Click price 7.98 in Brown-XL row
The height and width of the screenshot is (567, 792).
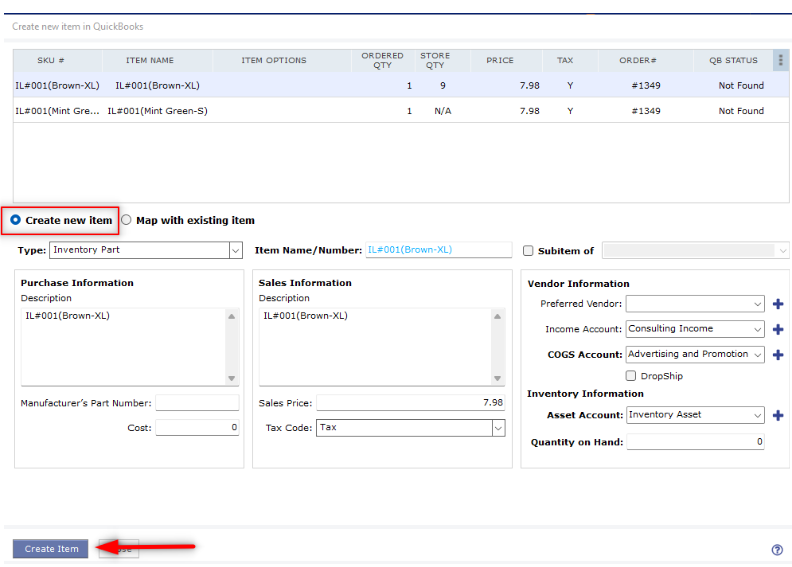pyautogui.click(x=529, y=85)
